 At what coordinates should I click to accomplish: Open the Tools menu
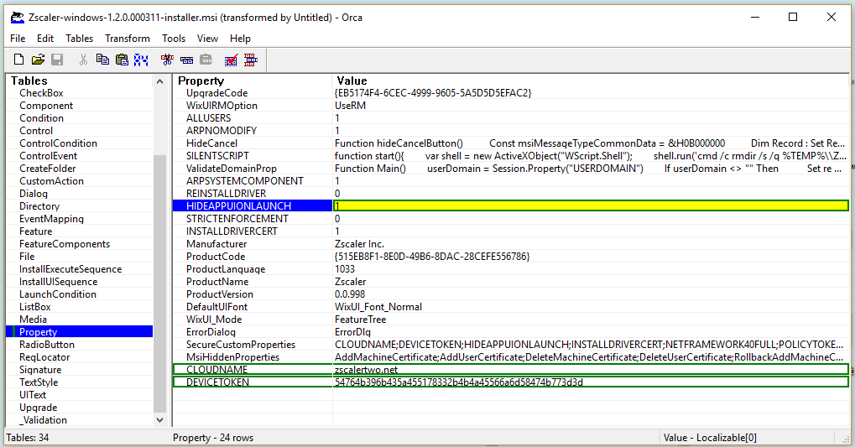click(174, 39)
